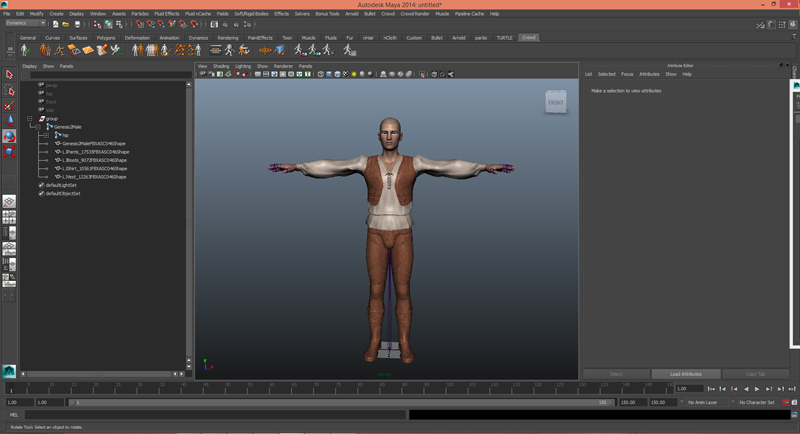Select L3Pants shape in the Outliner
This screenshot has width=800, height=434.
click(x=94, y=152)
